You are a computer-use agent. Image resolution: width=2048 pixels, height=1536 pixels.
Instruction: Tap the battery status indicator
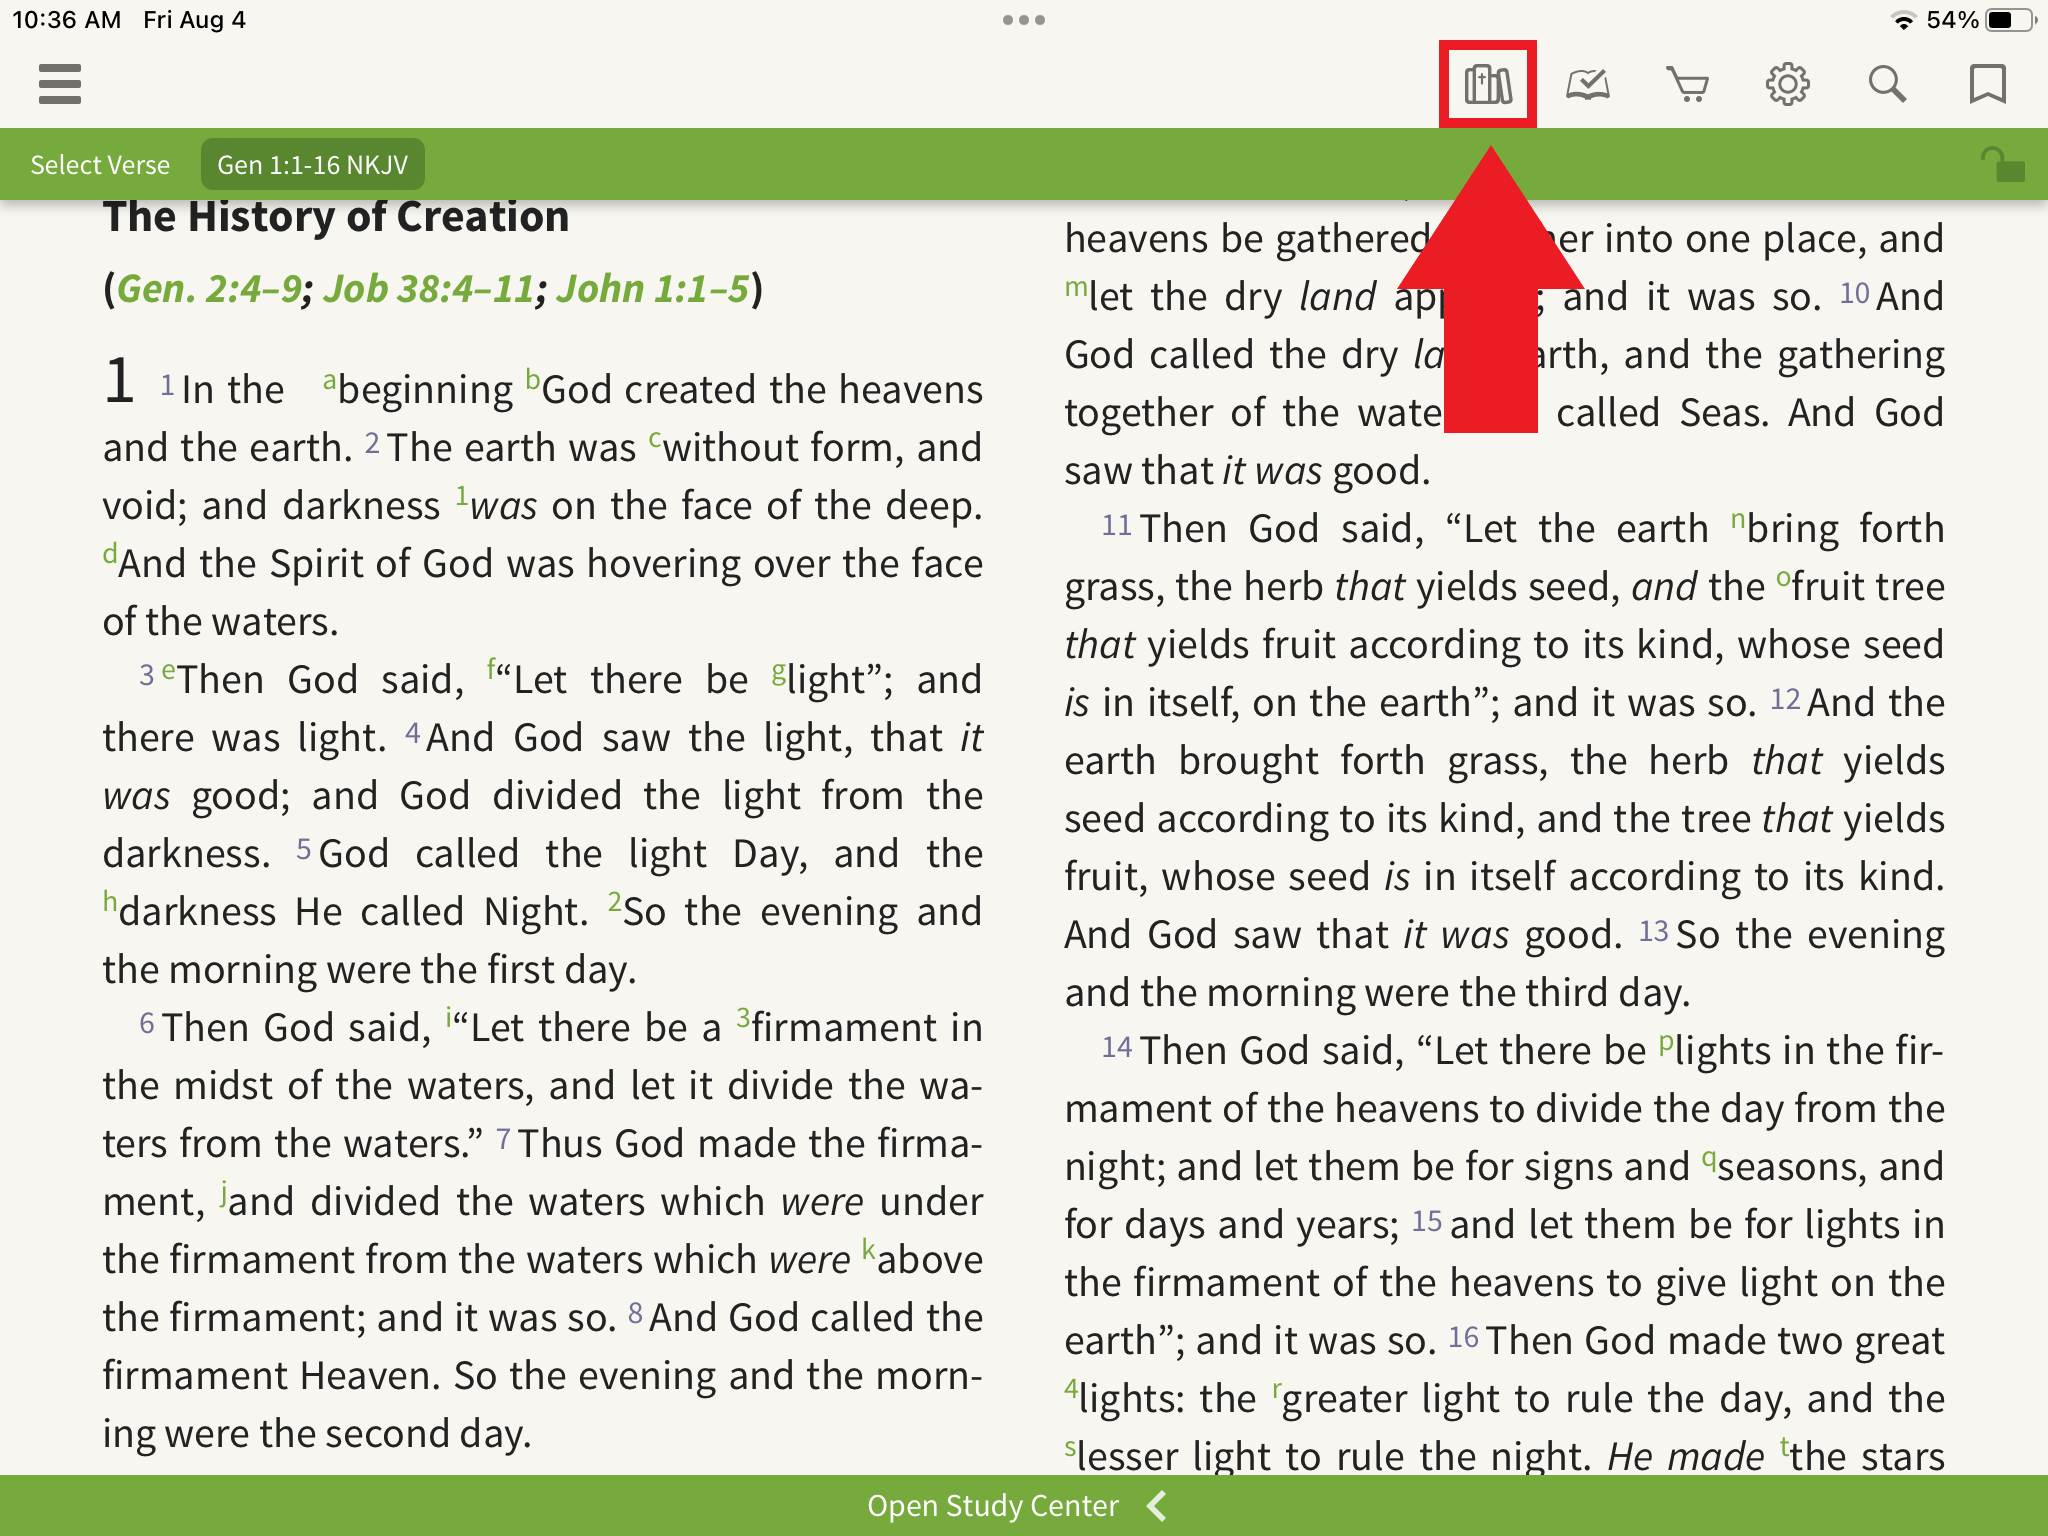tap(2011, 20)
